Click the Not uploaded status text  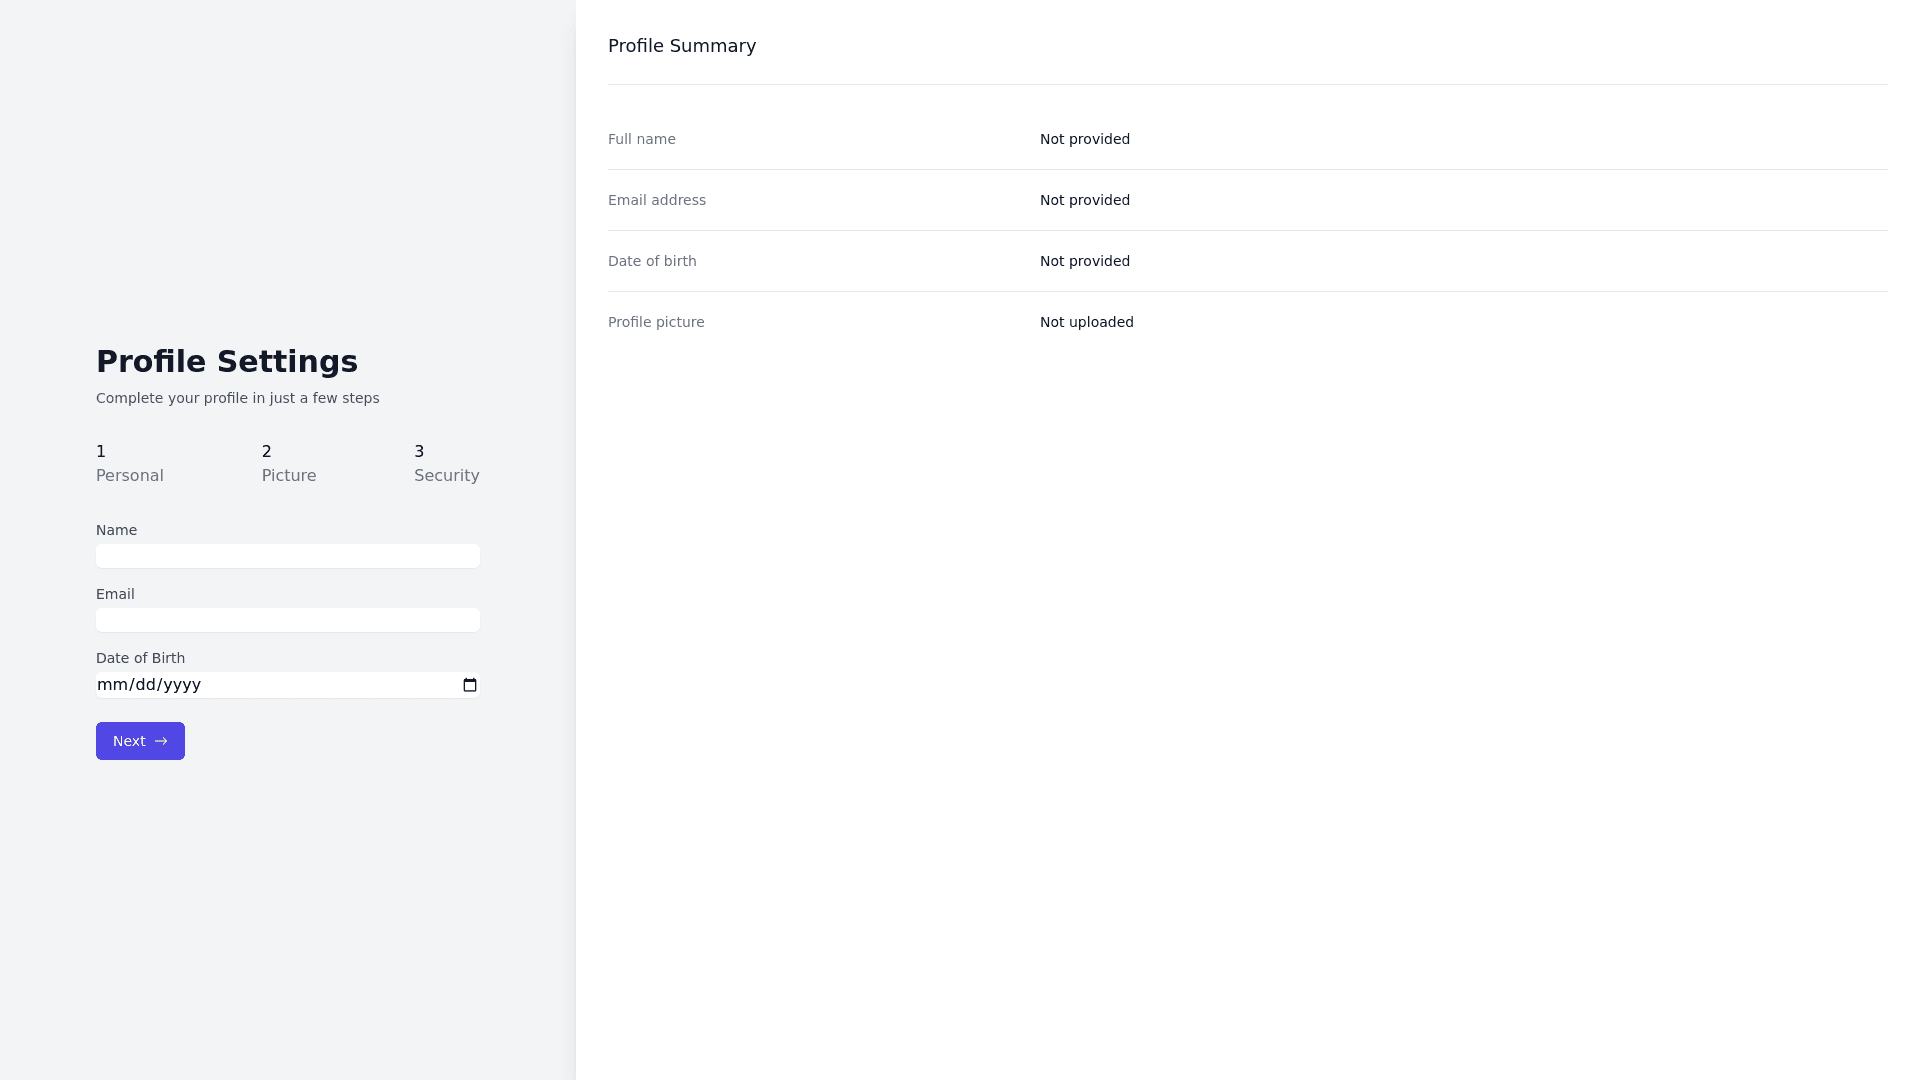(x=1087, y=322)
